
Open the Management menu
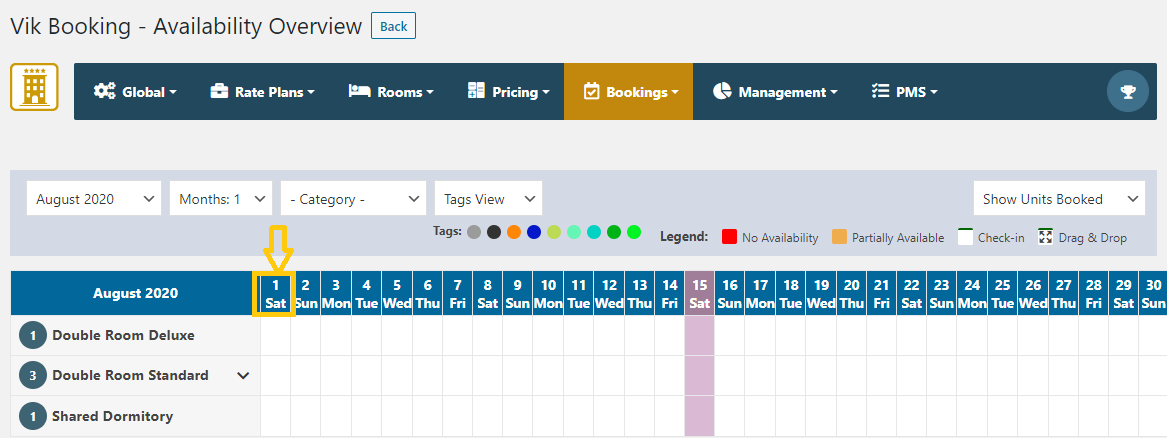pyautogui.click(x=775, y=92)
